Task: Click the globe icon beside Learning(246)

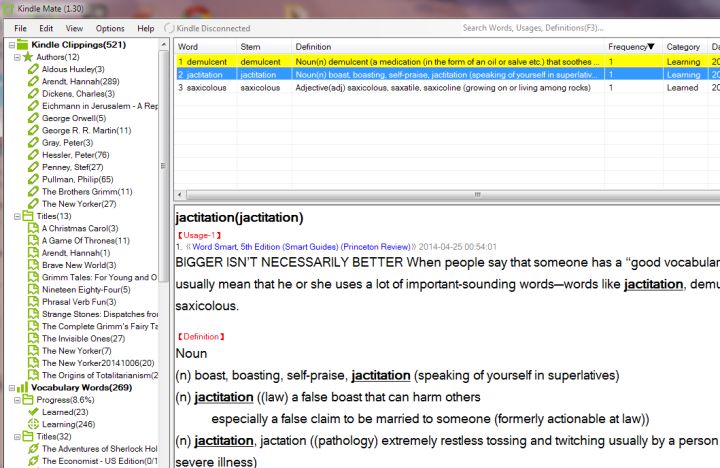Action: click(x=33, y=424)
